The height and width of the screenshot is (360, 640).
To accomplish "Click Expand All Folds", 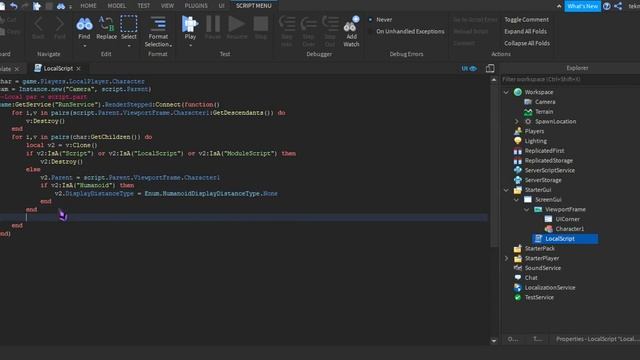I will 525,31.
